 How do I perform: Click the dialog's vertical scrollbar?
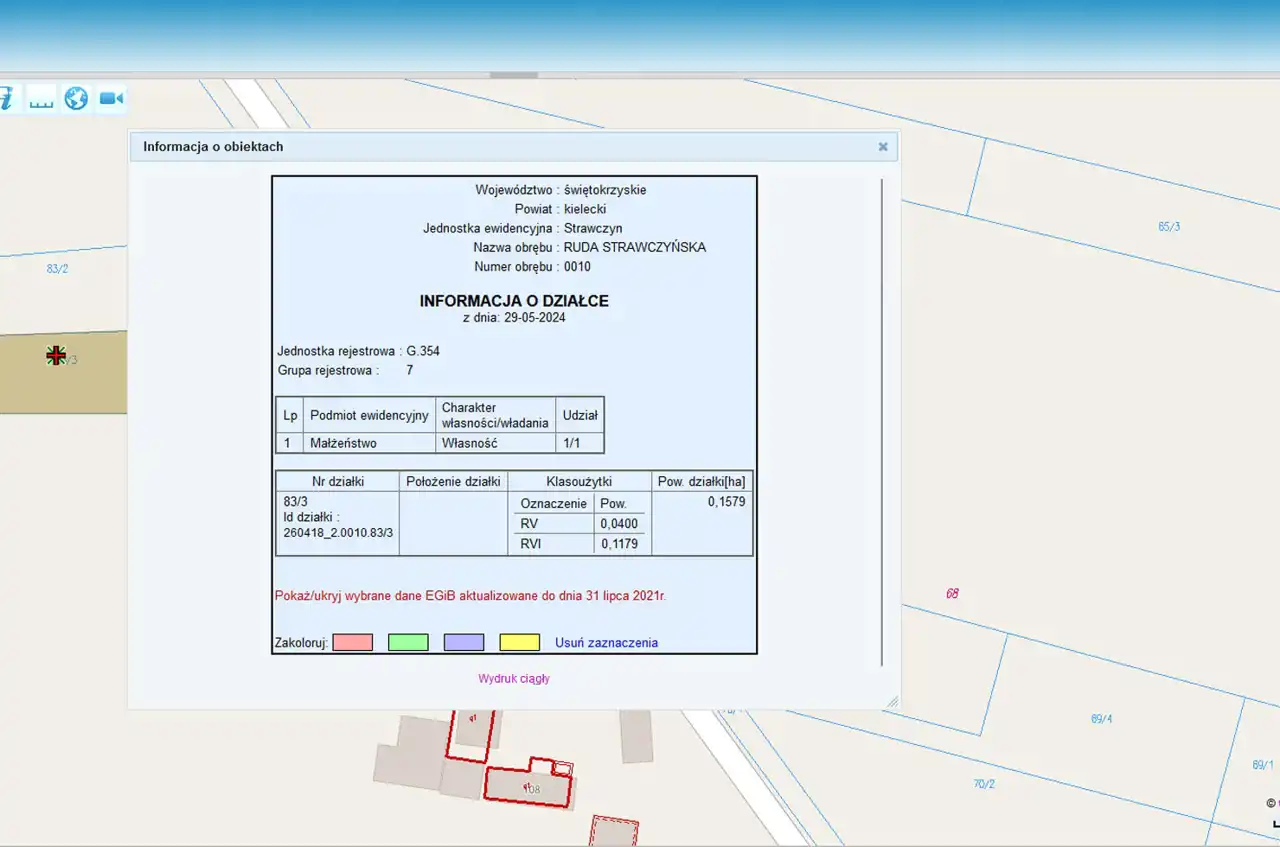882,420
